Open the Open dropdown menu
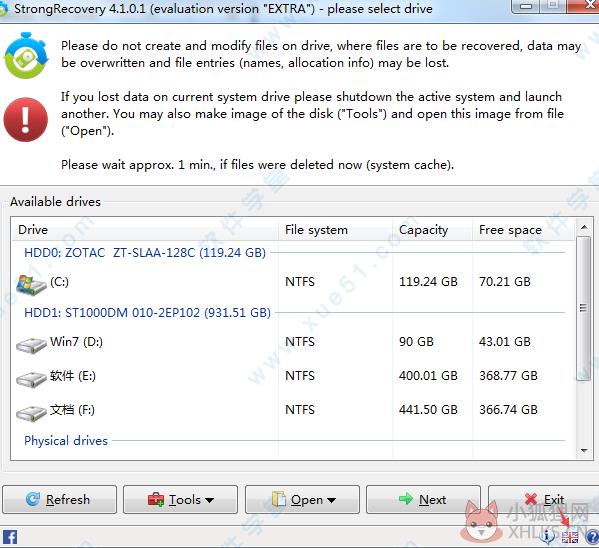The image size is (599, 548). (302, 499)
